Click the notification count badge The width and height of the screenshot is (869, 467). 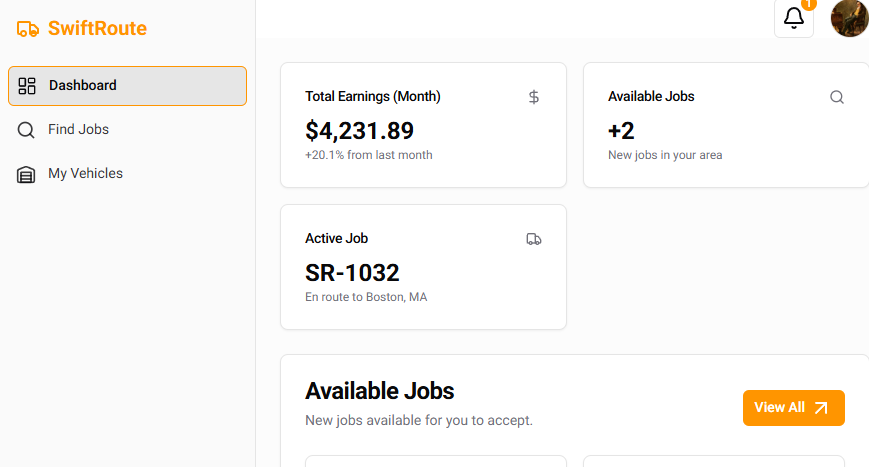coord(809,4)
